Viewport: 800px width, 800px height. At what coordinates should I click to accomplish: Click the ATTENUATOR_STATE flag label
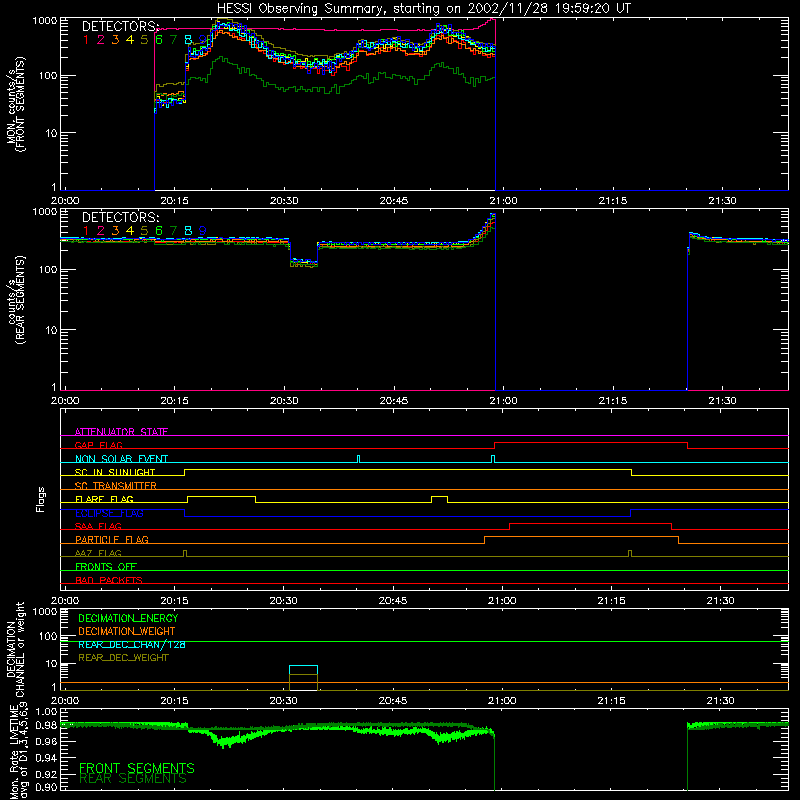[x=121, y=432]
